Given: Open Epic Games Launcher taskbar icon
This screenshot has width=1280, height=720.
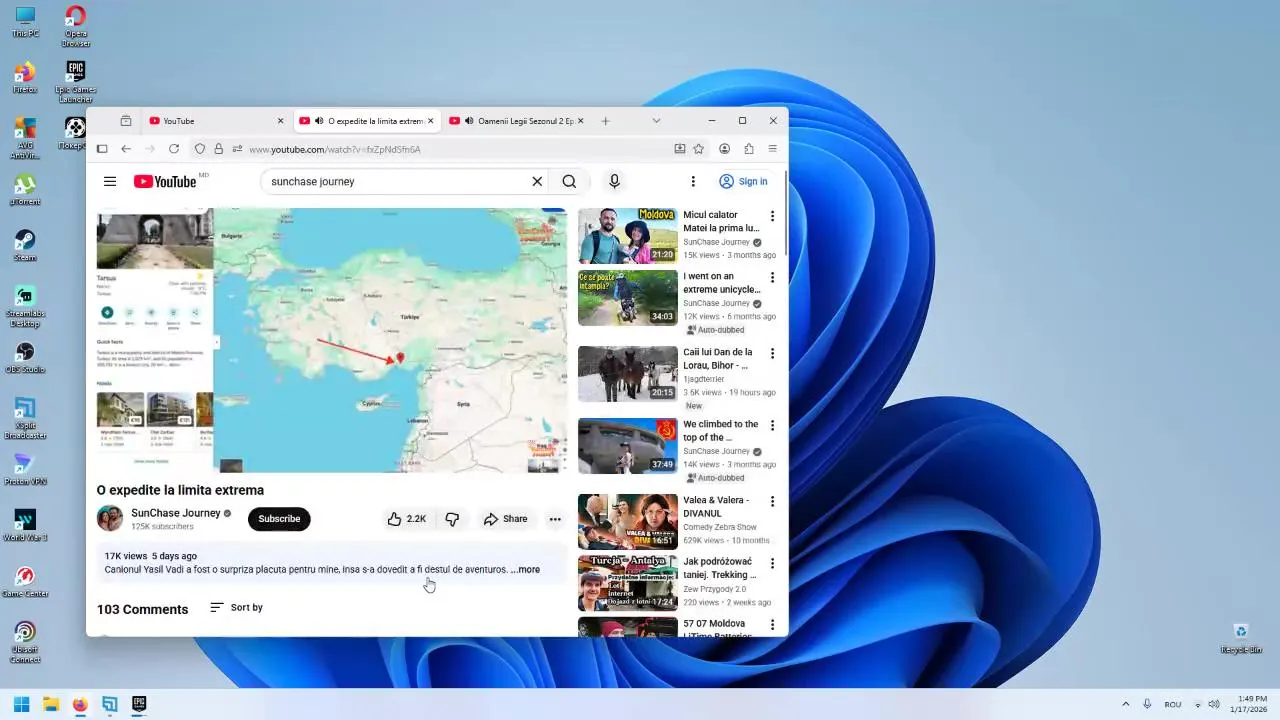Looking at the screenshot, I should click(139, 704).
